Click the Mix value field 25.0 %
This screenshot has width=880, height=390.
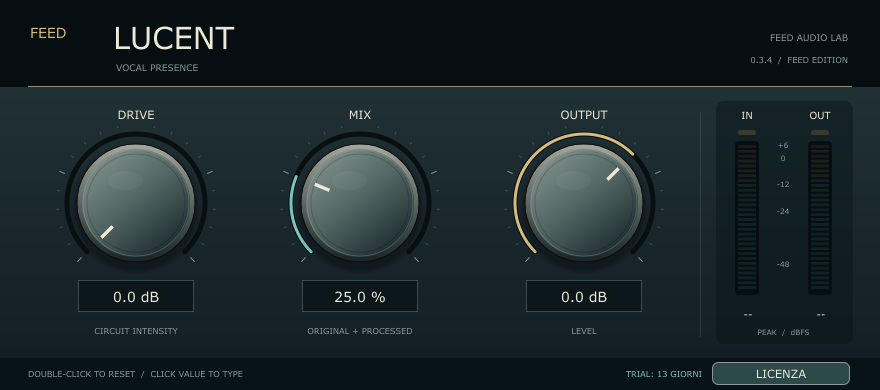pyautogui.click(x=360, y=296)
